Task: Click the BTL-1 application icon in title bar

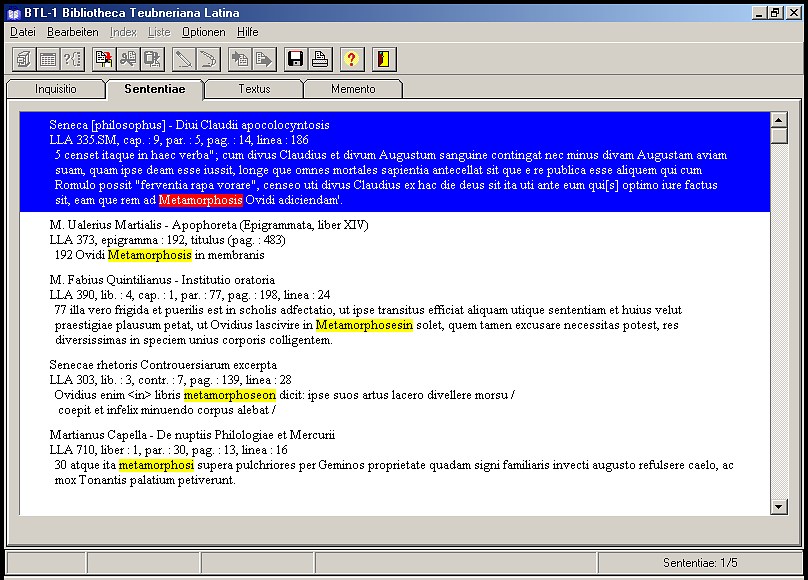Action: click(14, 13)
